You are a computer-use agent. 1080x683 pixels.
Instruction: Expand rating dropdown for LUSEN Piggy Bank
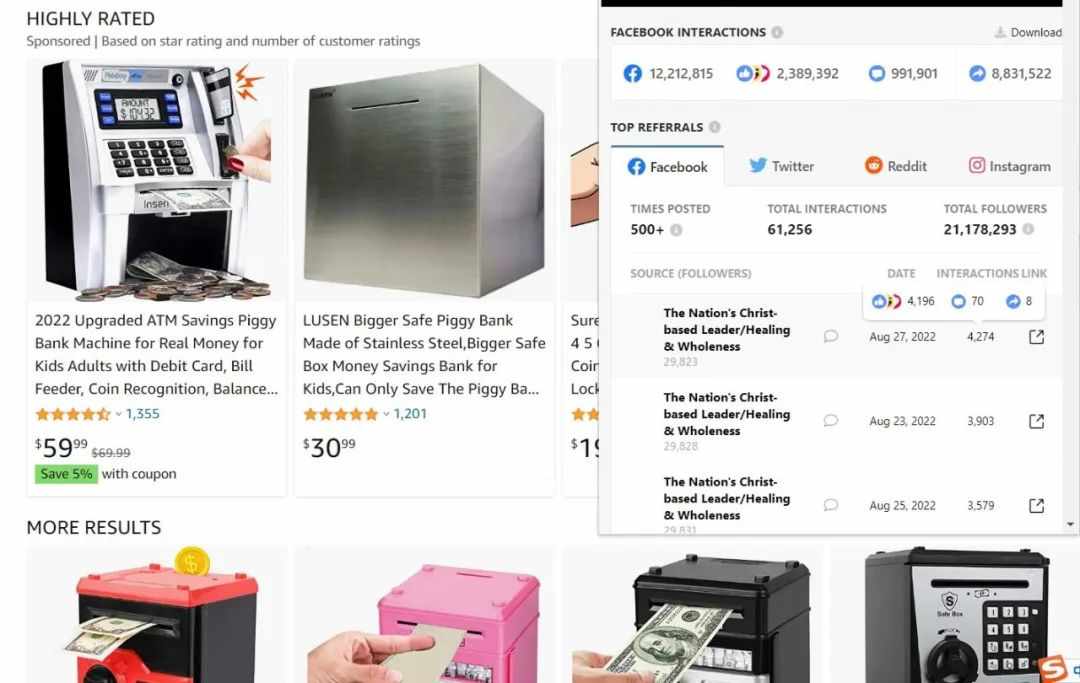[386, 414]
